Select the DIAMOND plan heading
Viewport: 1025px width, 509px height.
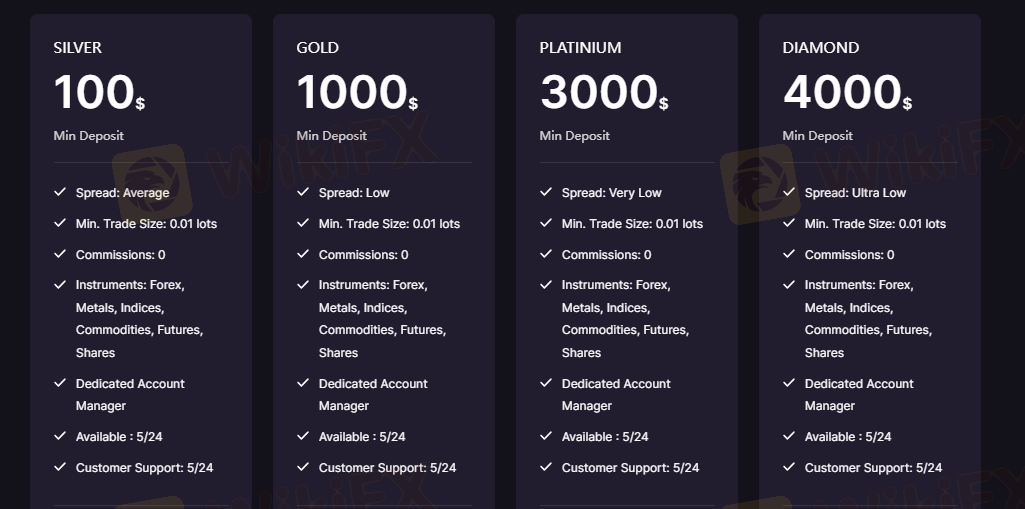821,47
